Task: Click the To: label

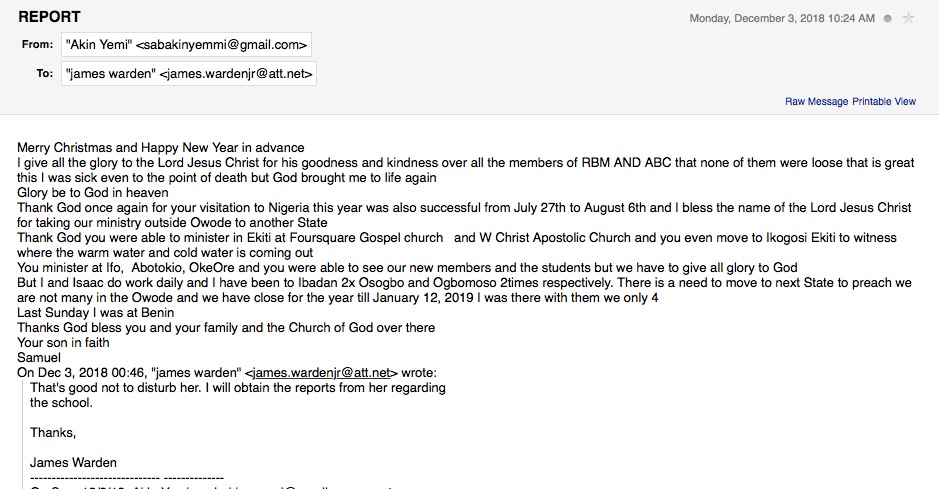Action: pyautogui.click(x=44, y=74)
